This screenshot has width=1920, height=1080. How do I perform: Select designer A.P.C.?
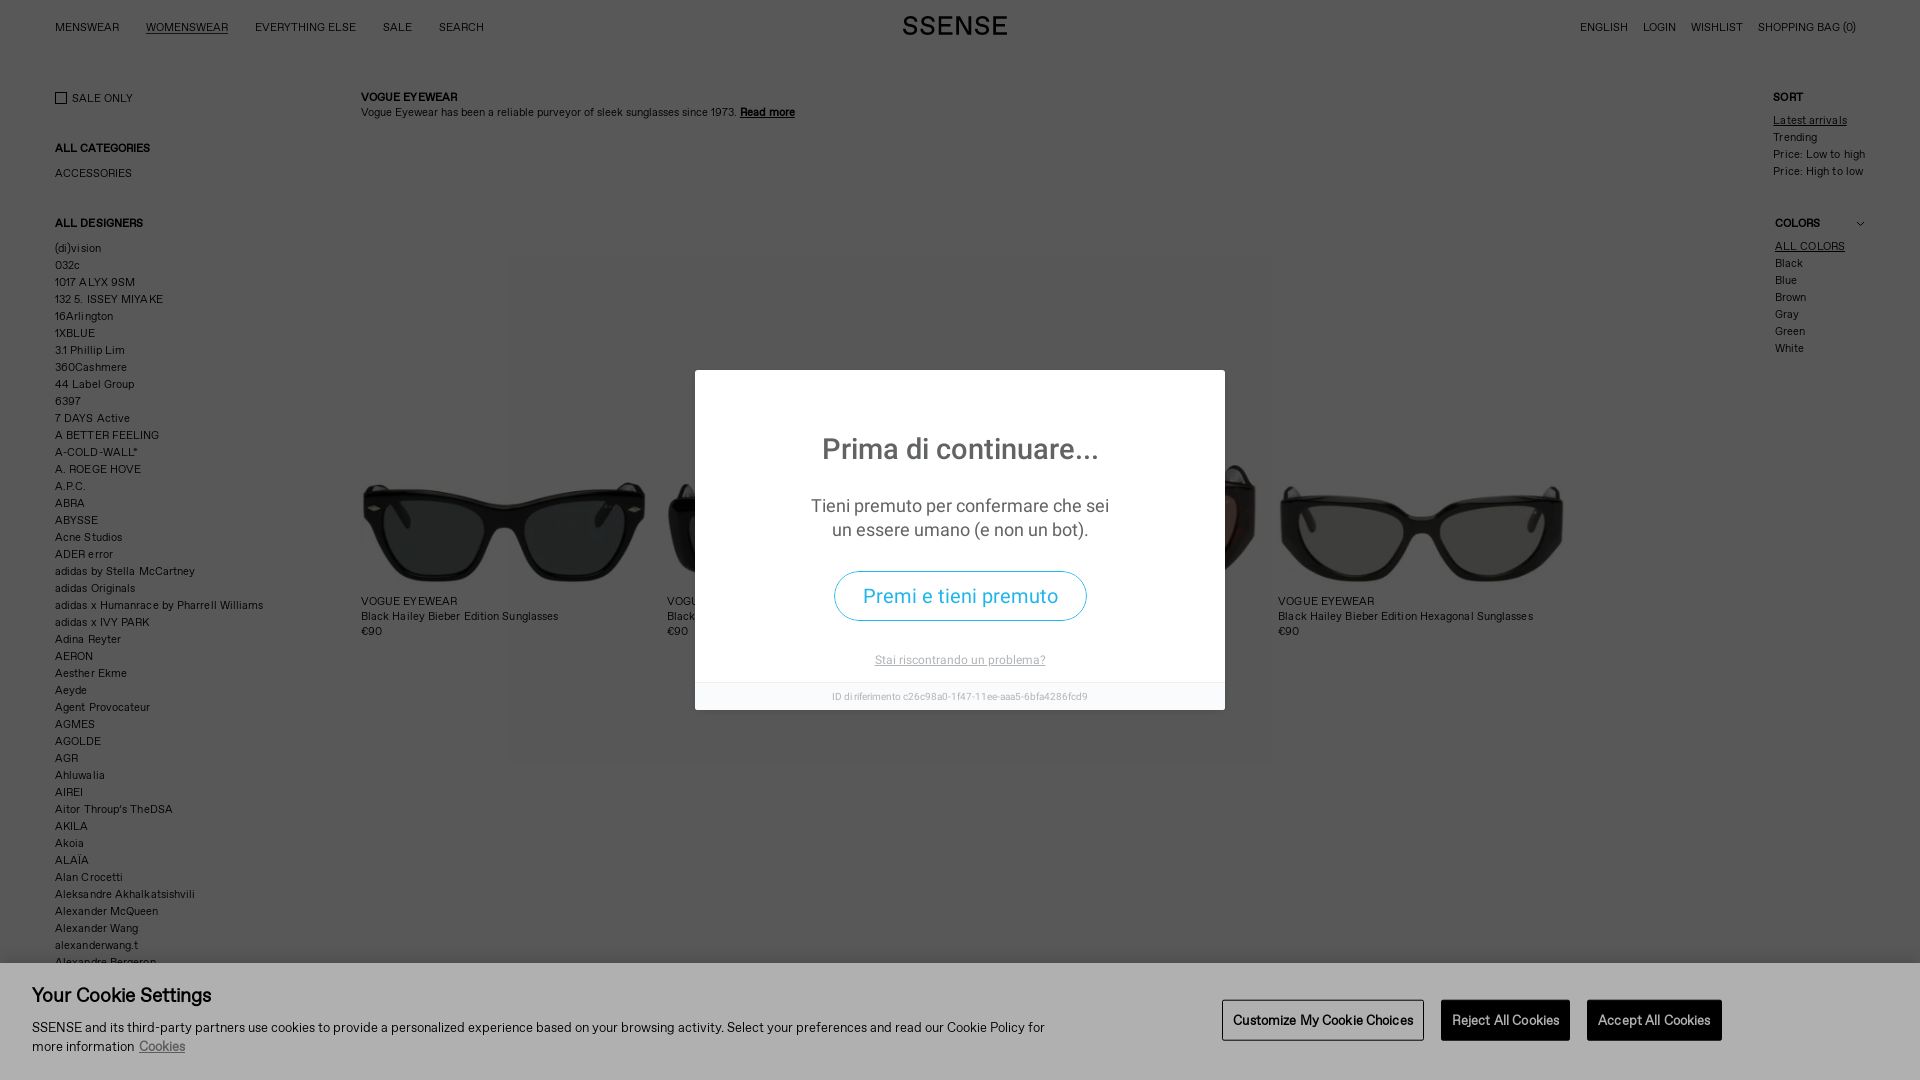70,486
